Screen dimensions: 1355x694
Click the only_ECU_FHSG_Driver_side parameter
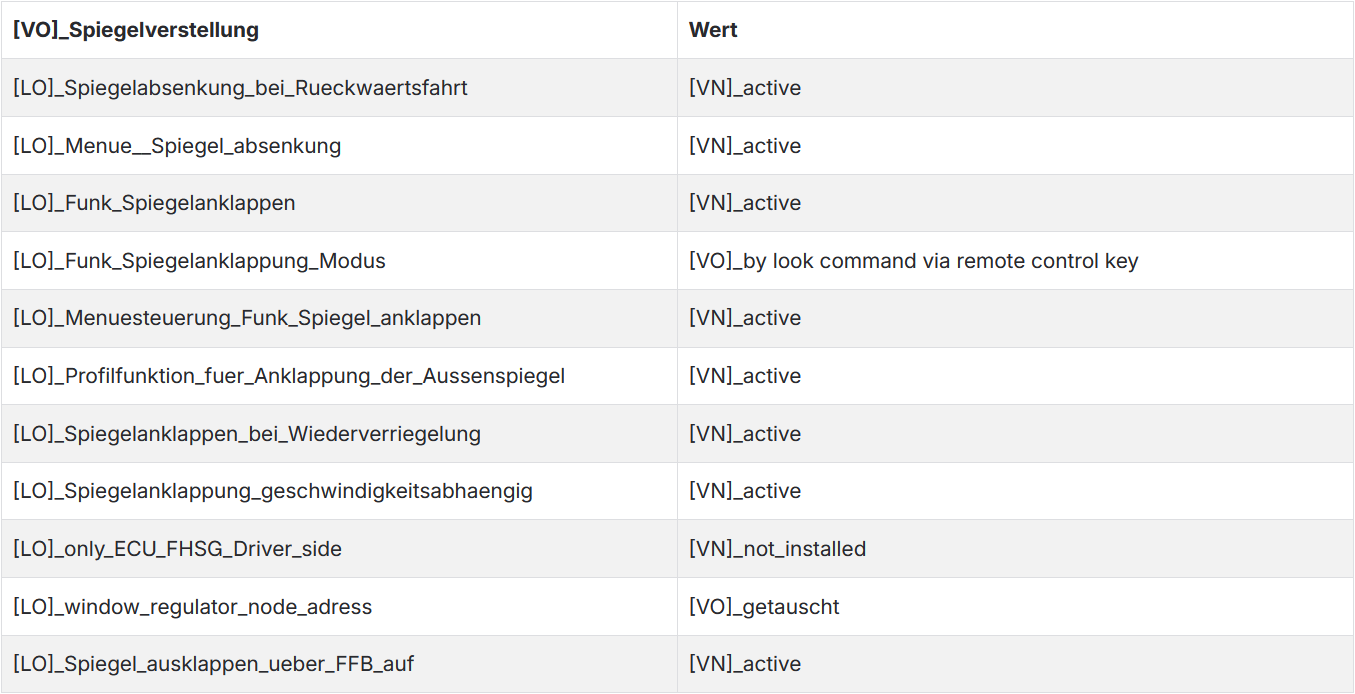point(177,549)
